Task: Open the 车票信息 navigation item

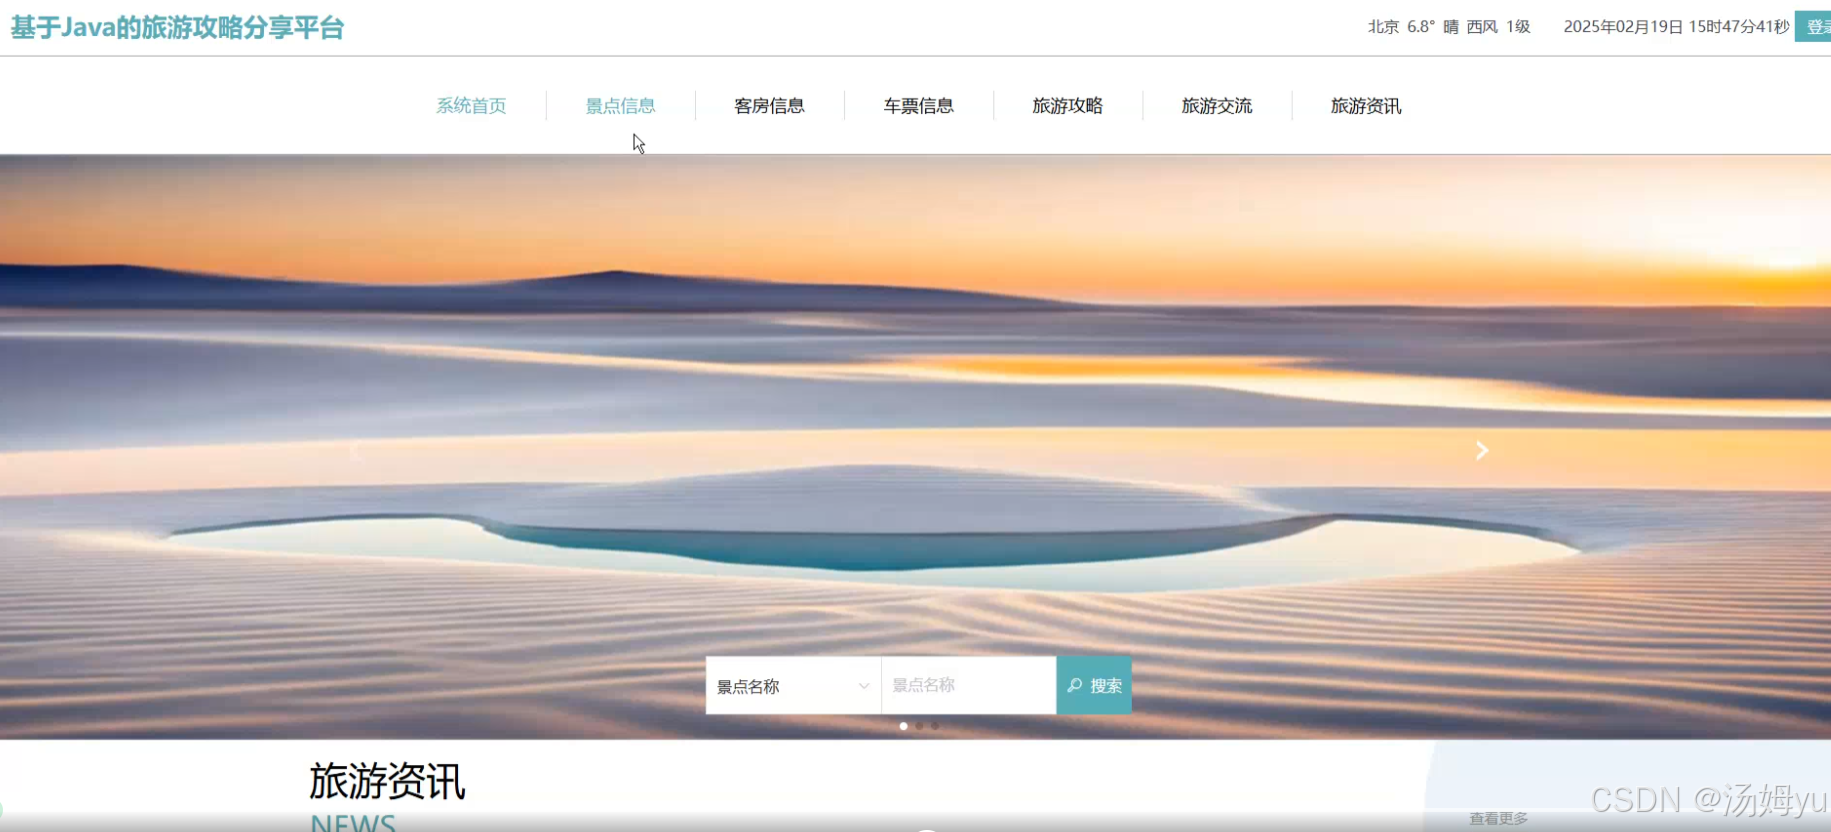Action: pos(918,106)
